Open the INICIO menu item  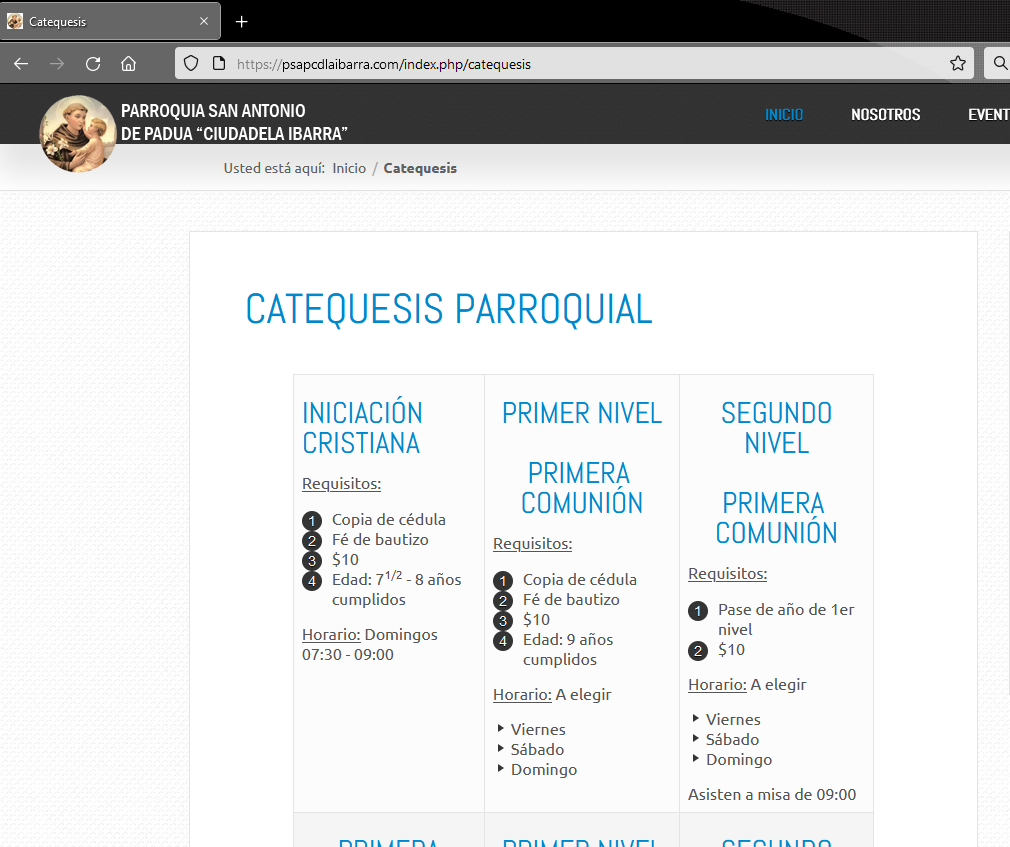click(784, 115)
